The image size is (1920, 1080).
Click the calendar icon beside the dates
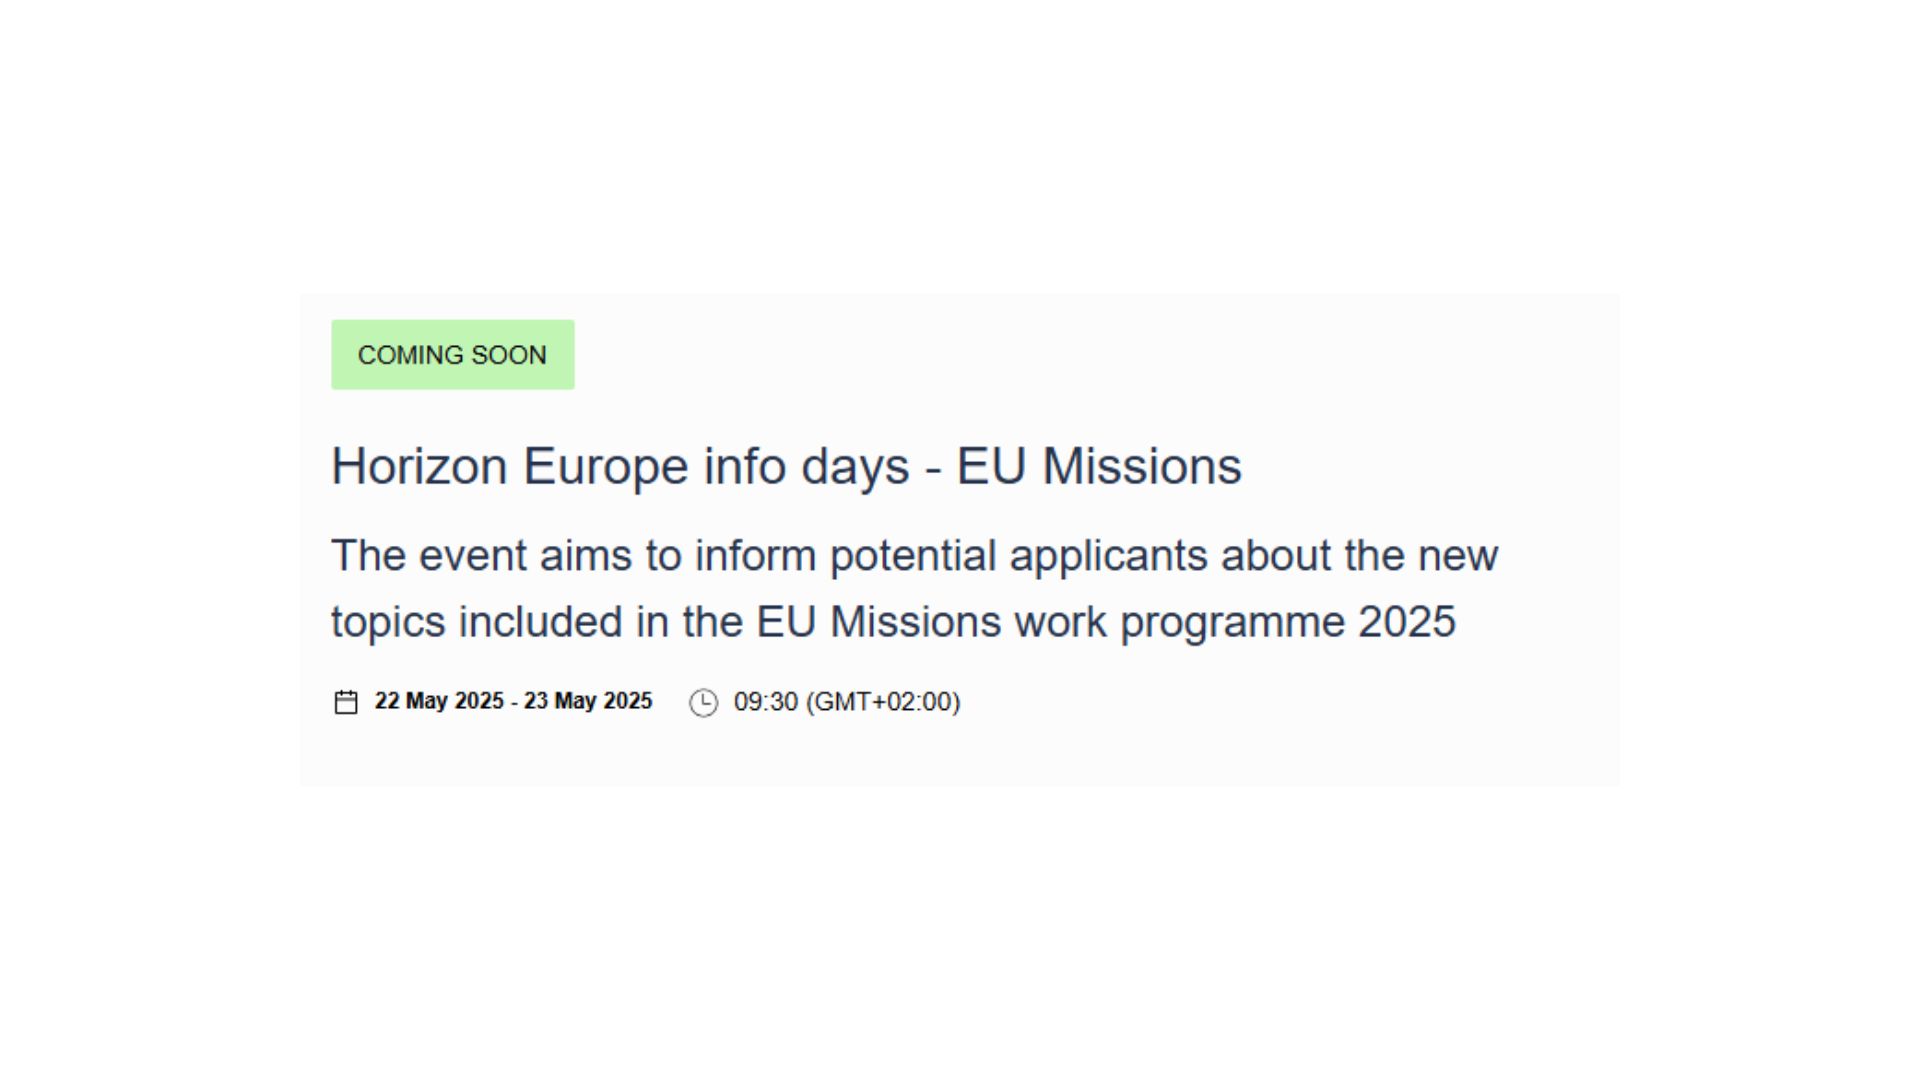click(x=346, y=702)
